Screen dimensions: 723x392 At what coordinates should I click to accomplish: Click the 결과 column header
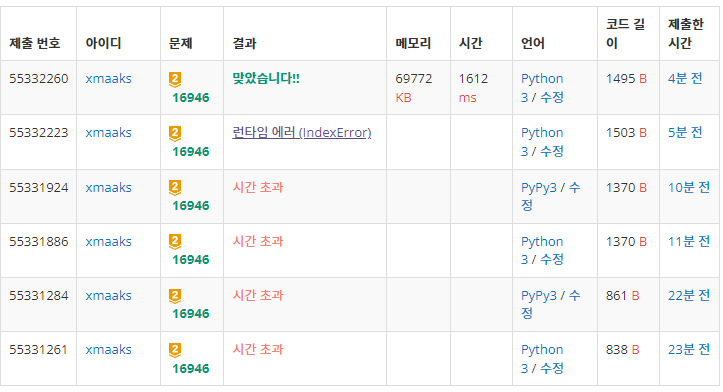[x=244, y=43]
